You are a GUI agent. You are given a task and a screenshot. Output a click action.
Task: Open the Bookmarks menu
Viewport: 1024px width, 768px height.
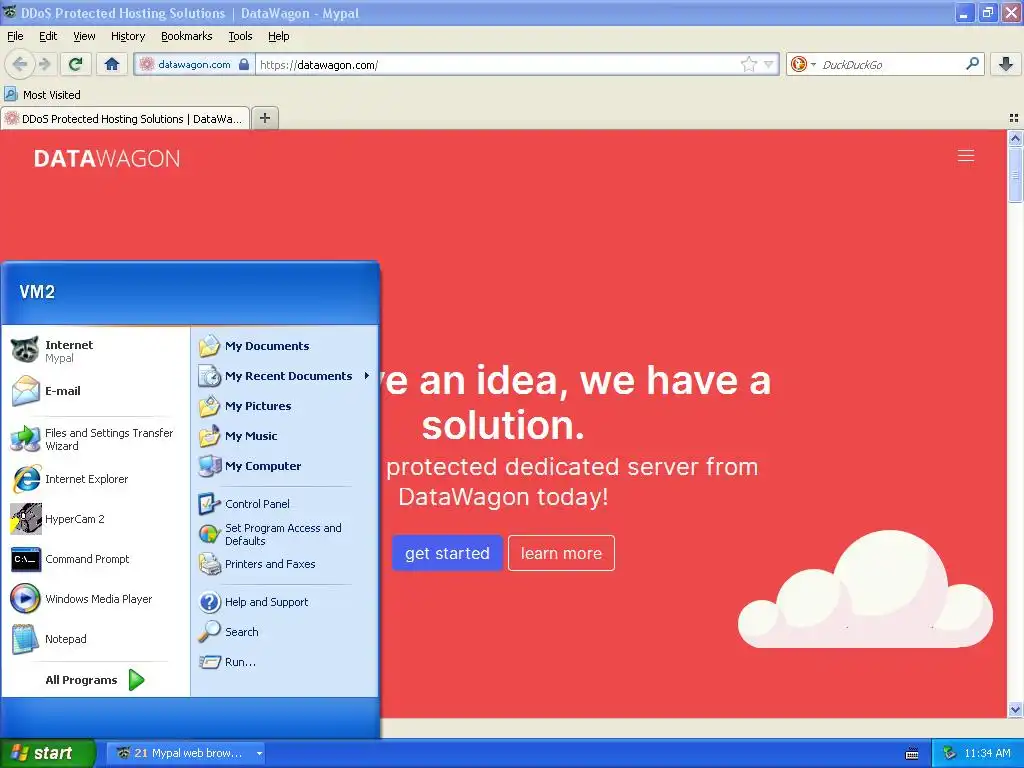pos(186,36)
